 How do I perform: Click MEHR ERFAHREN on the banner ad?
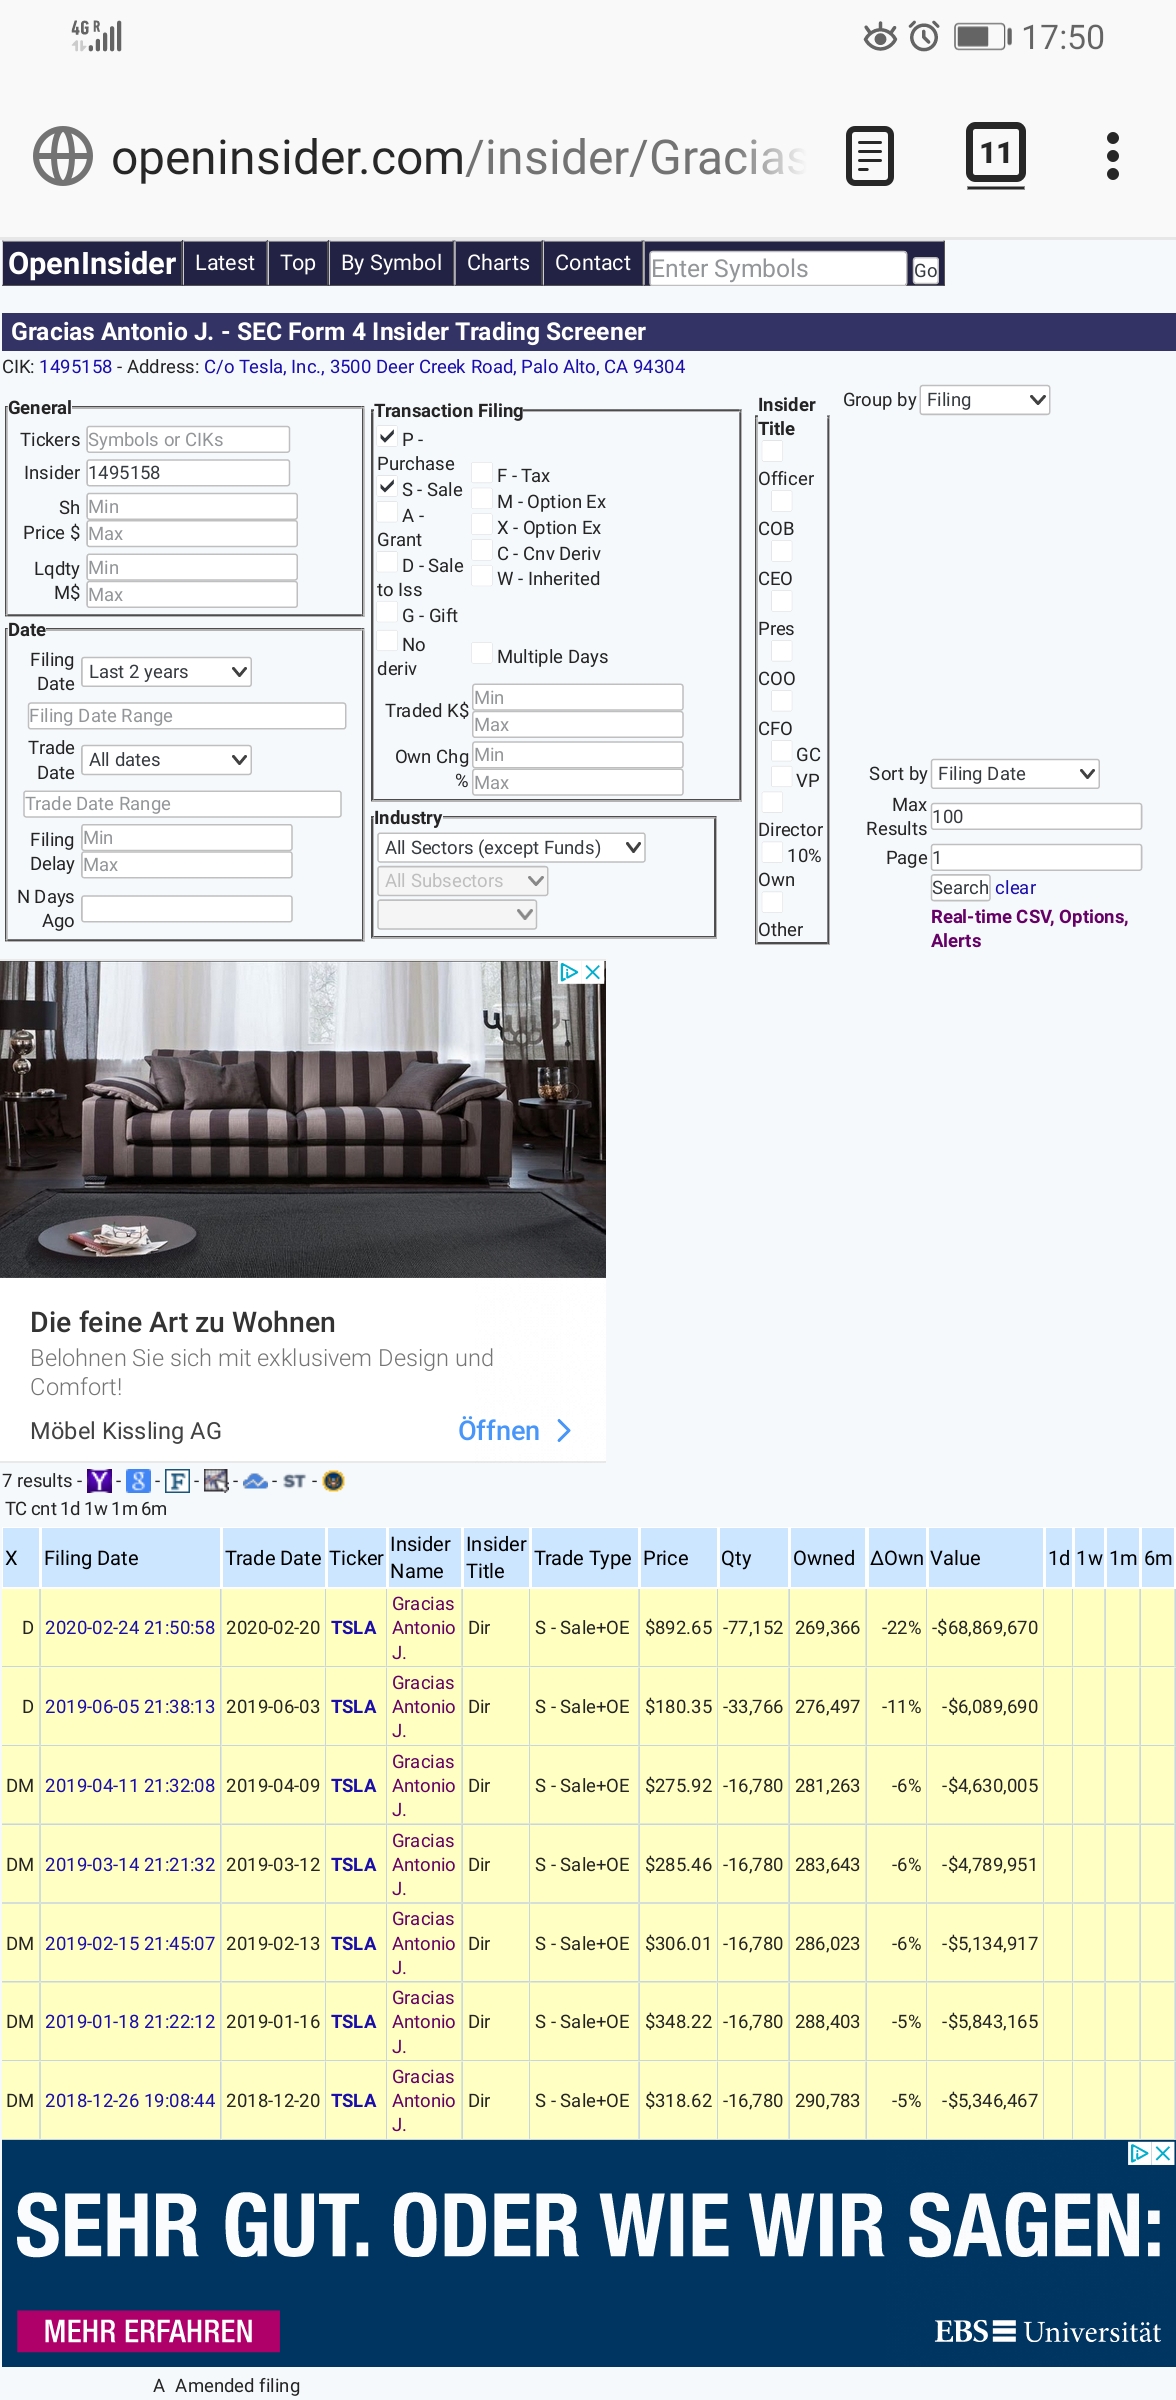pyautogui.click(x=149, y=2331)
